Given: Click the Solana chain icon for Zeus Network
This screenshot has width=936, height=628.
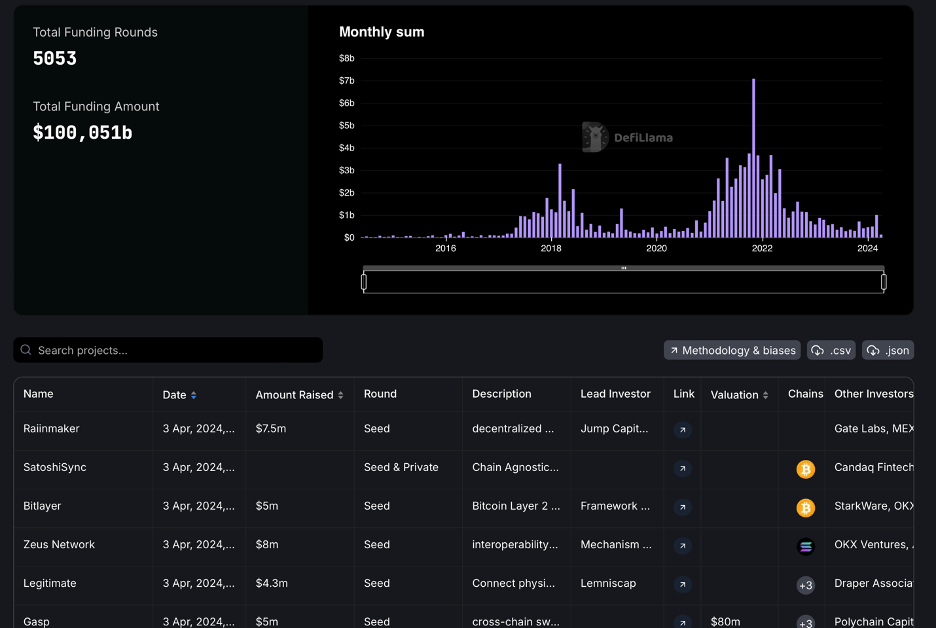Looking at the screenshot, I should [805, 547].
